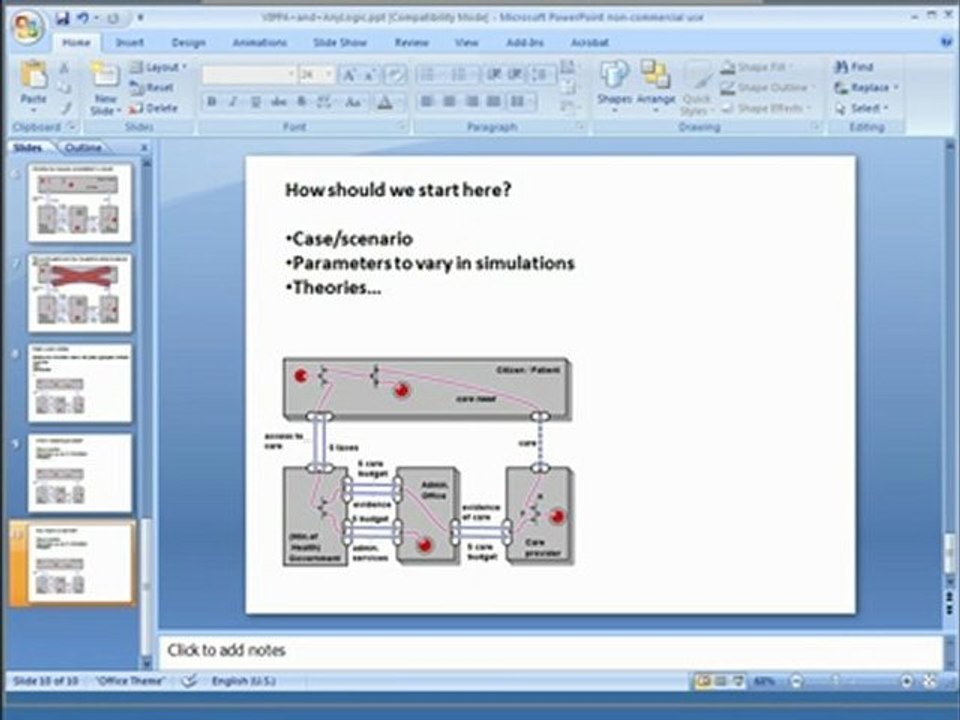Start Slide Show from status bar
960x720 pixels.
(738, 681)
